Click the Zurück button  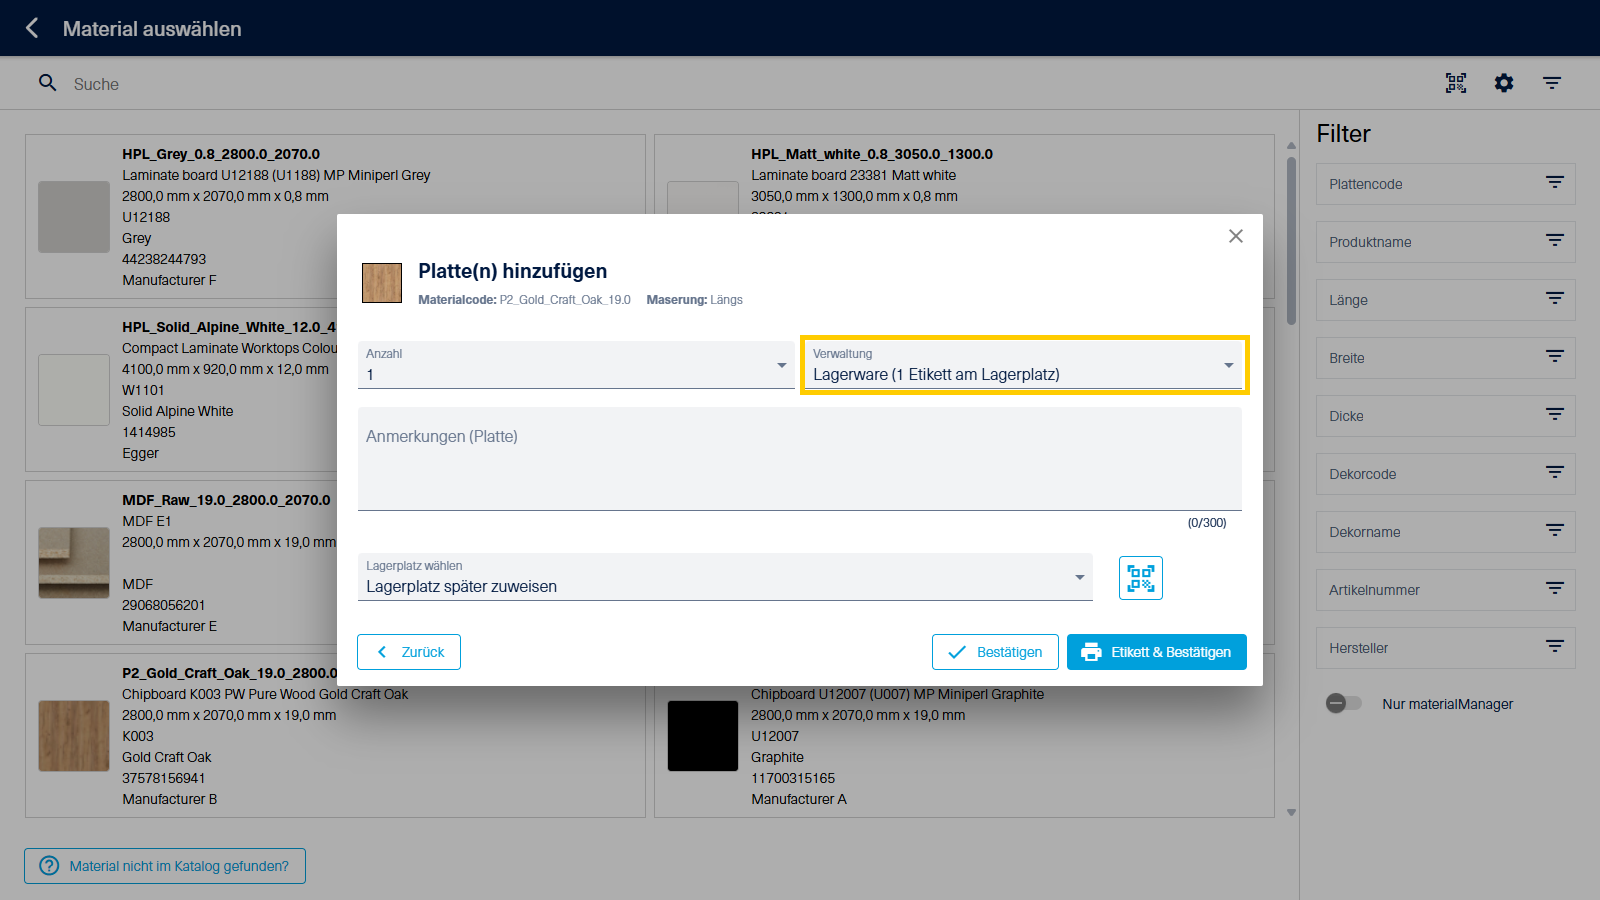point(409,652)
